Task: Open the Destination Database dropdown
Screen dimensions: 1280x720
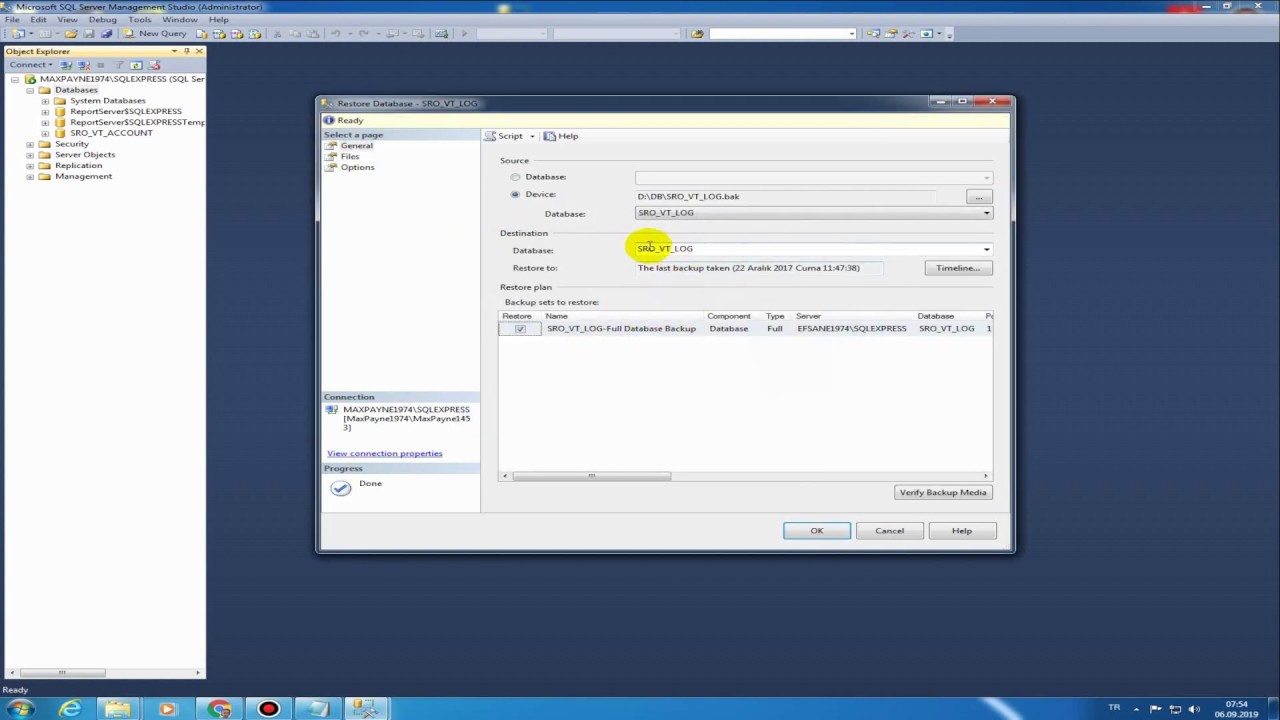Action: [986, 249]
